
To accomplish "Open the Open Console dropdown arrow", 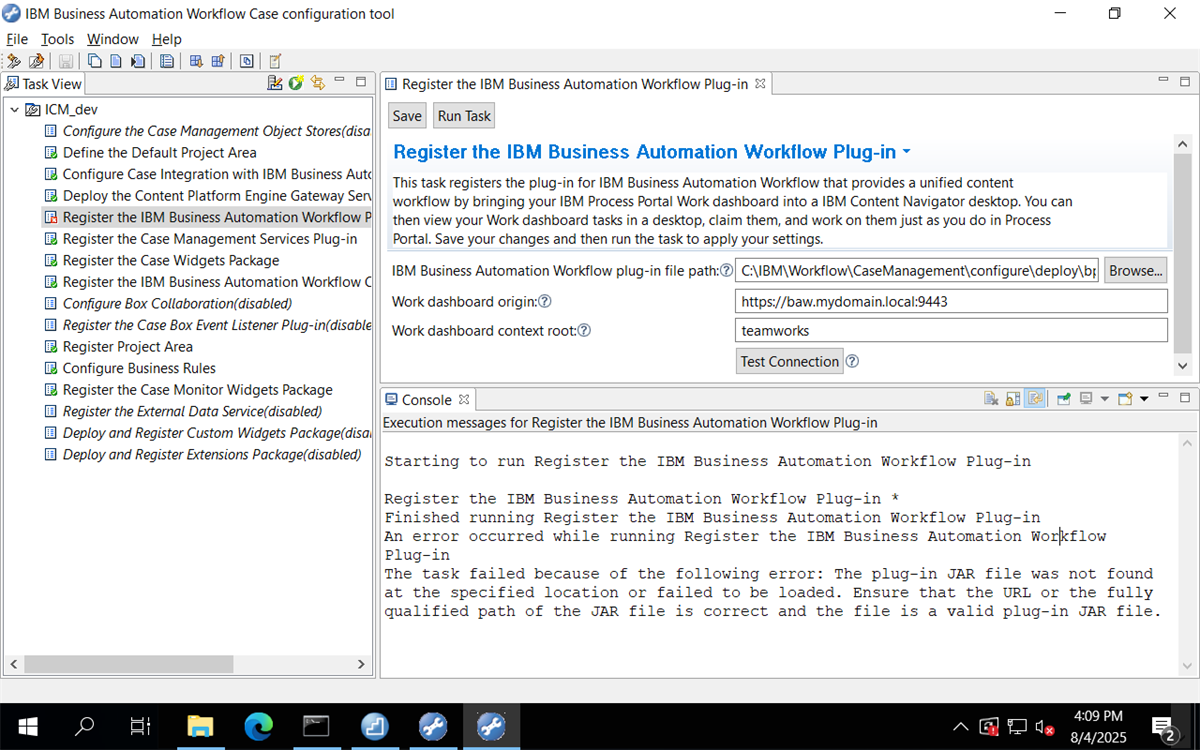I will pos(1144,399).
